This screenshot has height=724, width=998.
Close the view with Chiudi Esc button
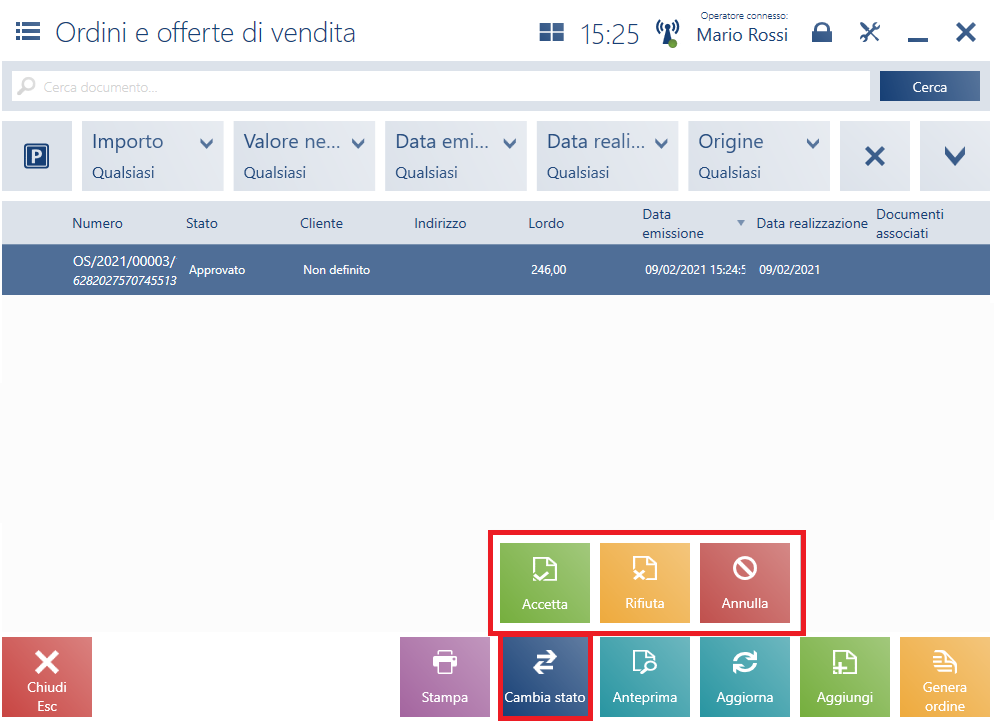tap(47, 677)
